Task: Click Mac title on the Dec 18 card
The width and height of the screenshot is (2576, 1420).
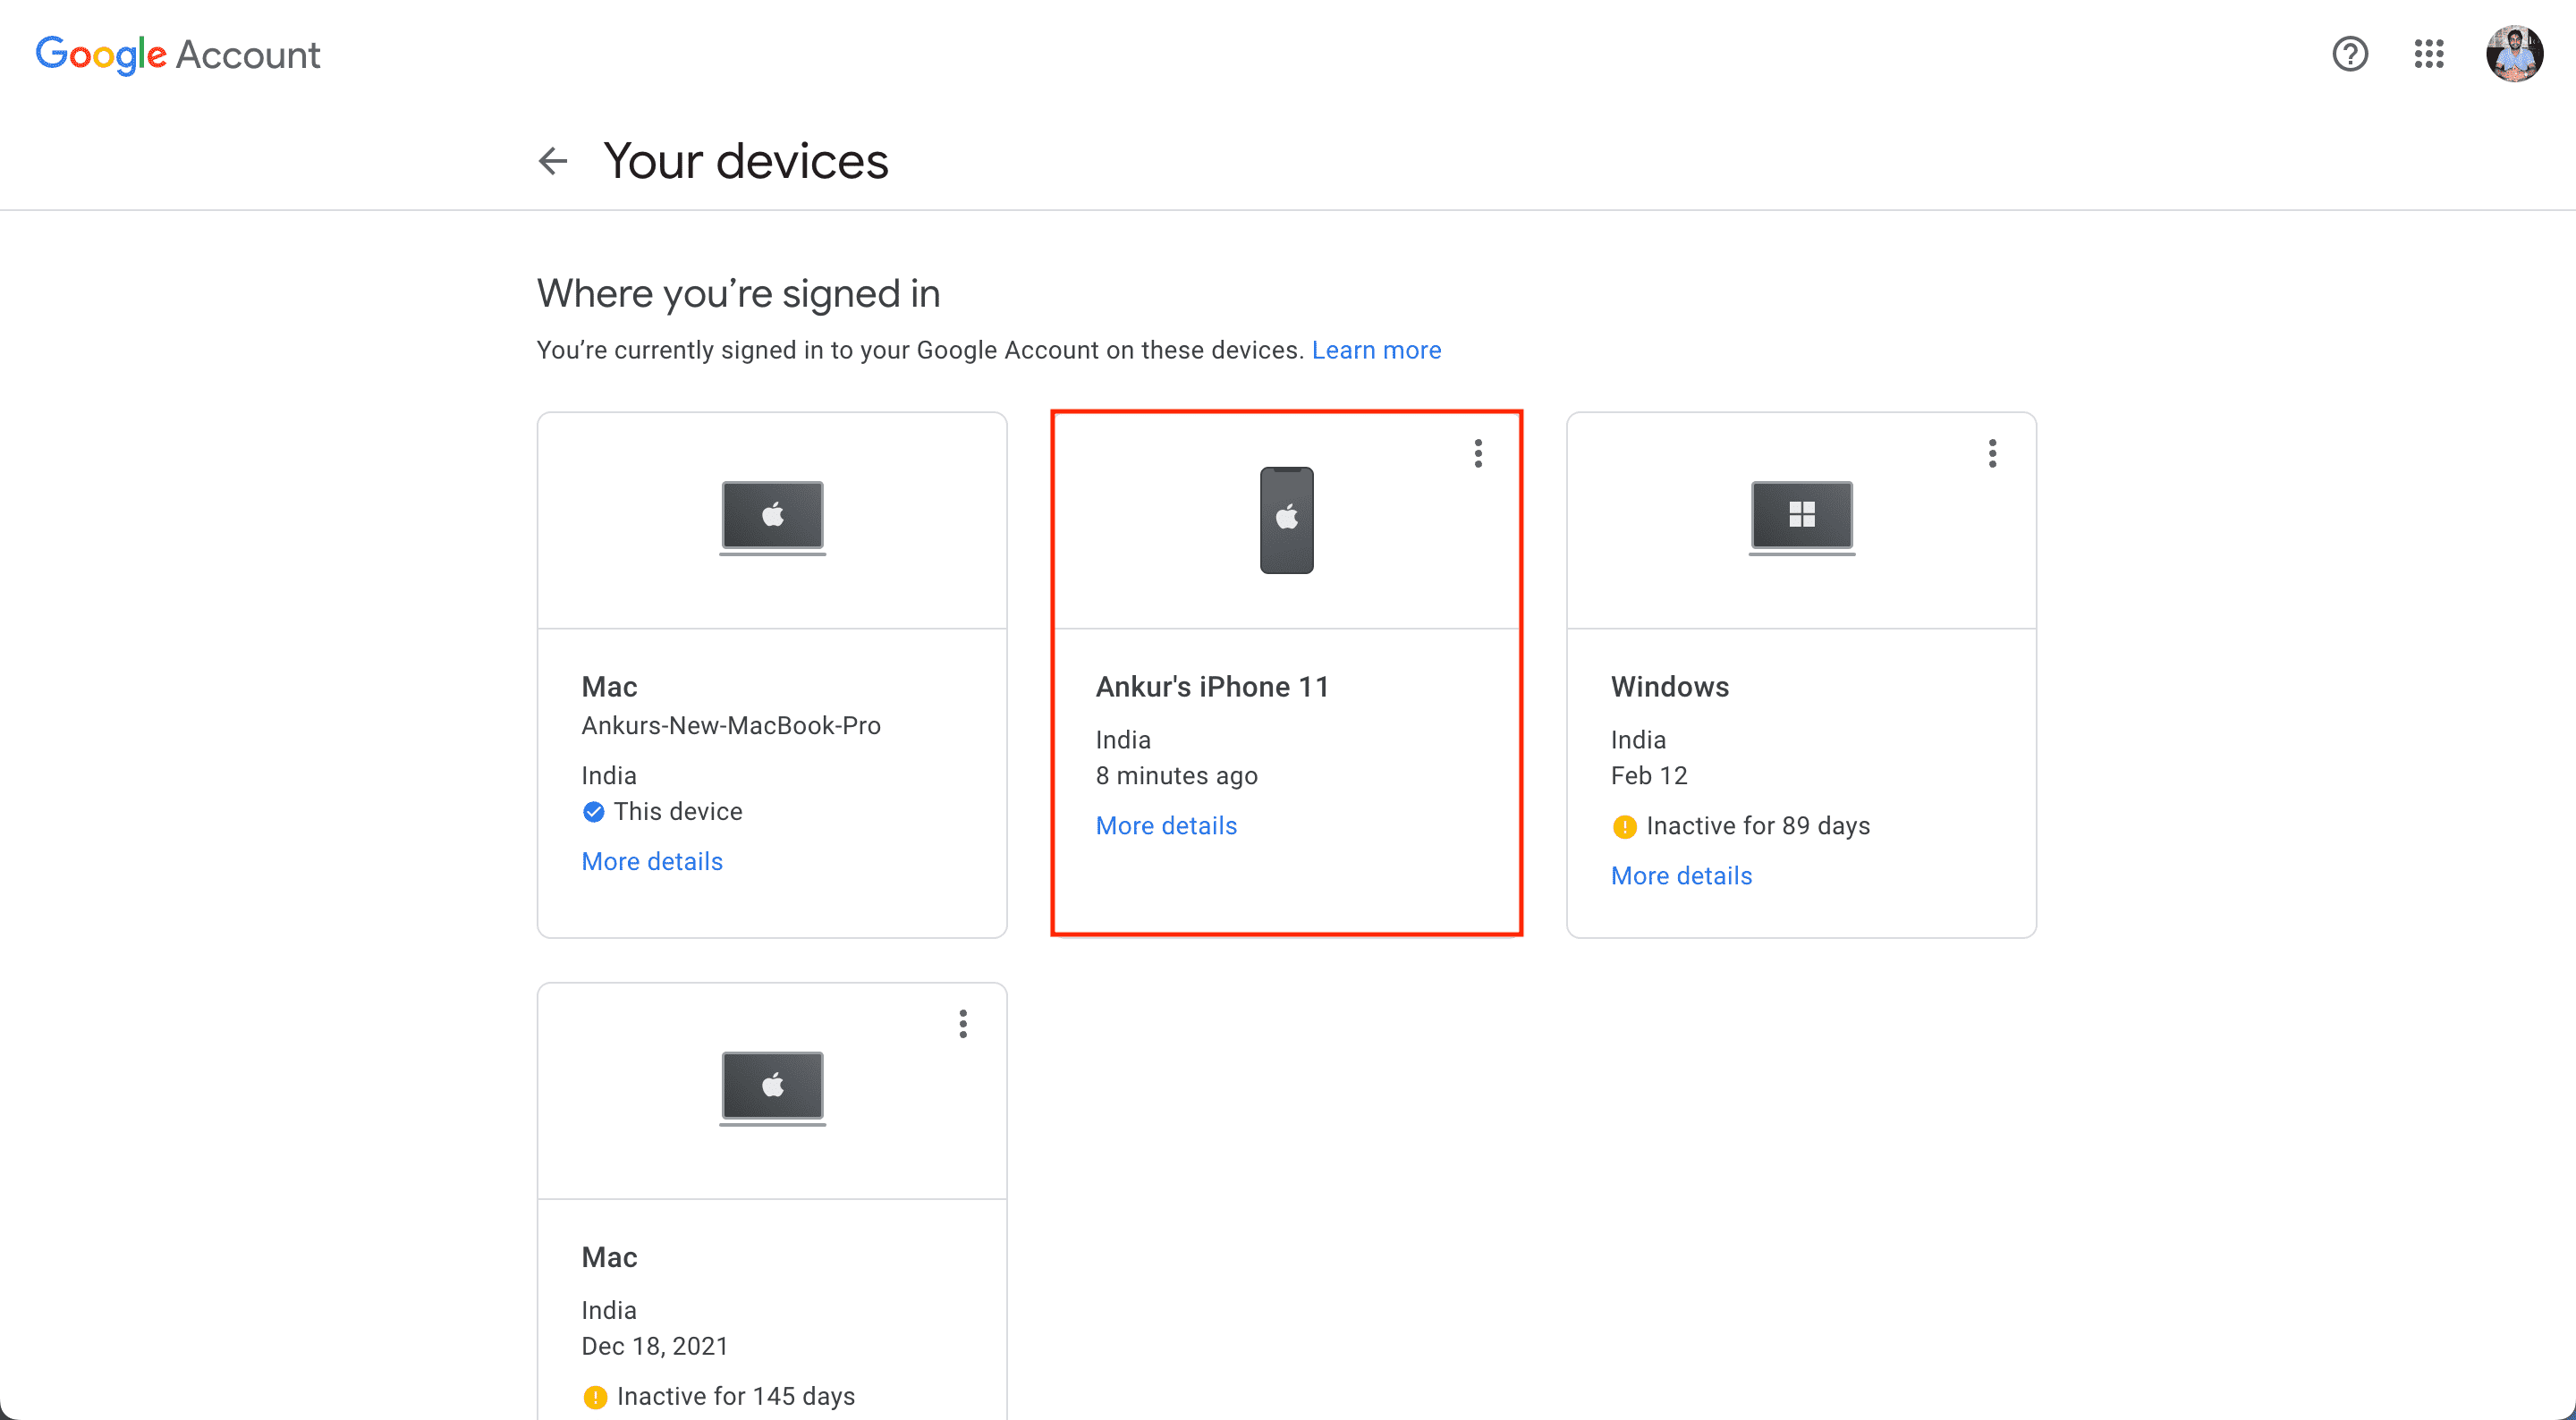Action: [x=610, y=1257]
